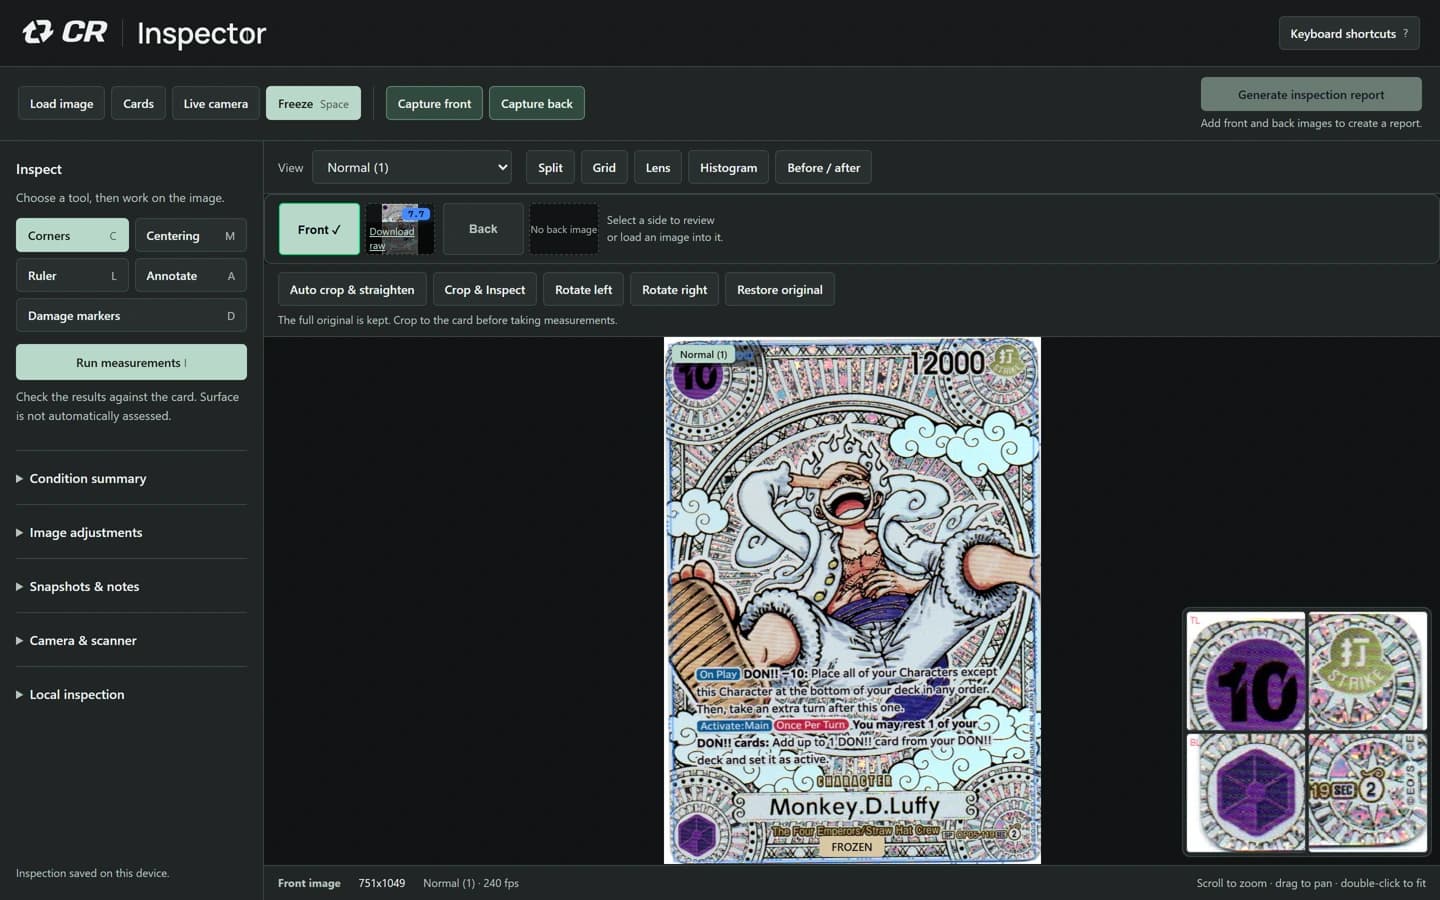This screenshot has height=900, width=1440.
Task: Select the Damage markers tool
Action: tap(131, 315)
